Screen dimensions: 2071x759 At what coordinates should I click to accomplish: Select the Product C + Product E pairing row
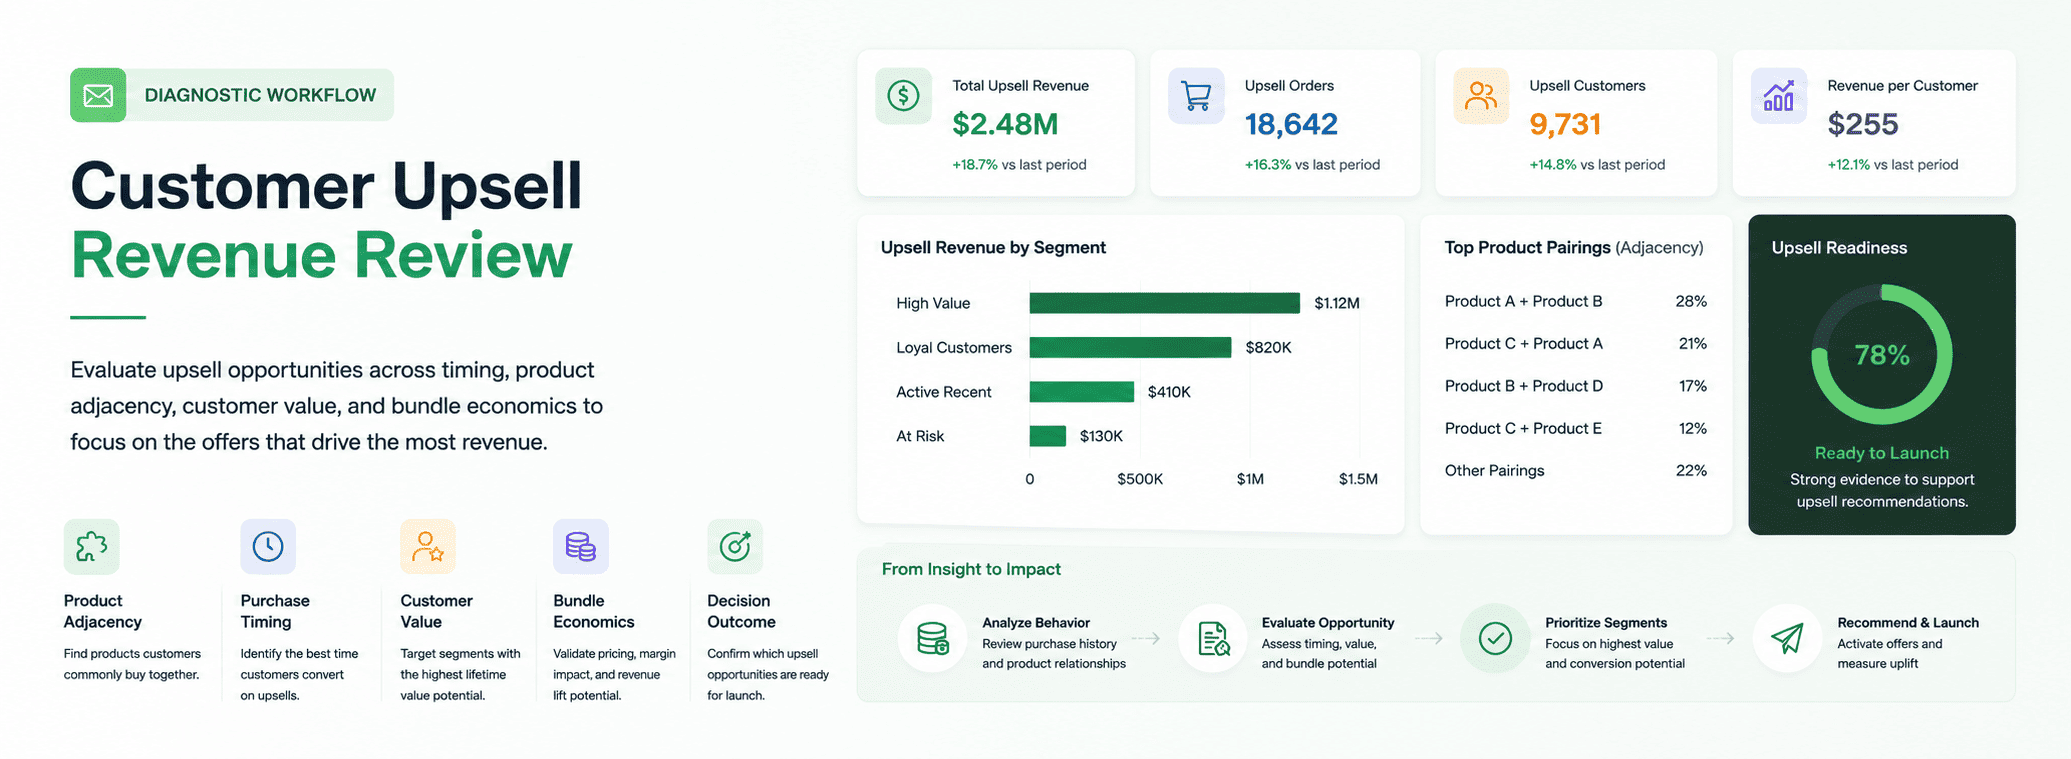(x=1575, y=428)
